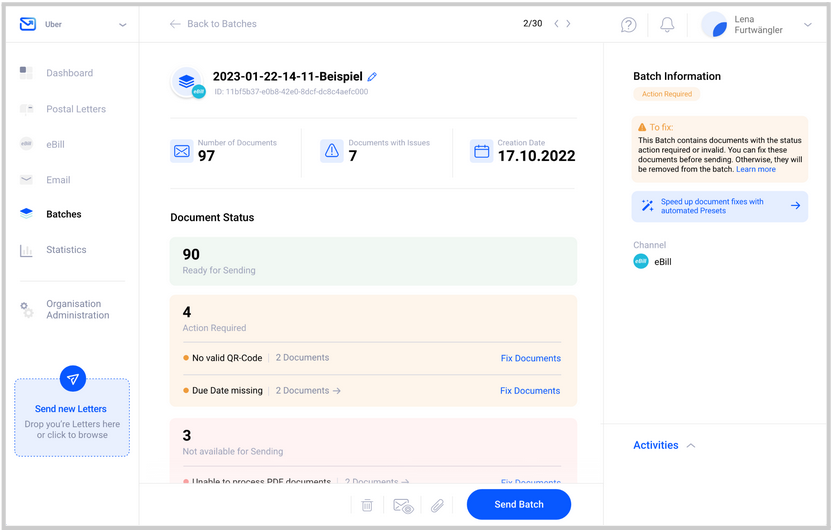The height and width of the screenshot is (530, 831).
Task: Delete batch with trash icon
Action: pyautogui.click(x=367, y=505)
